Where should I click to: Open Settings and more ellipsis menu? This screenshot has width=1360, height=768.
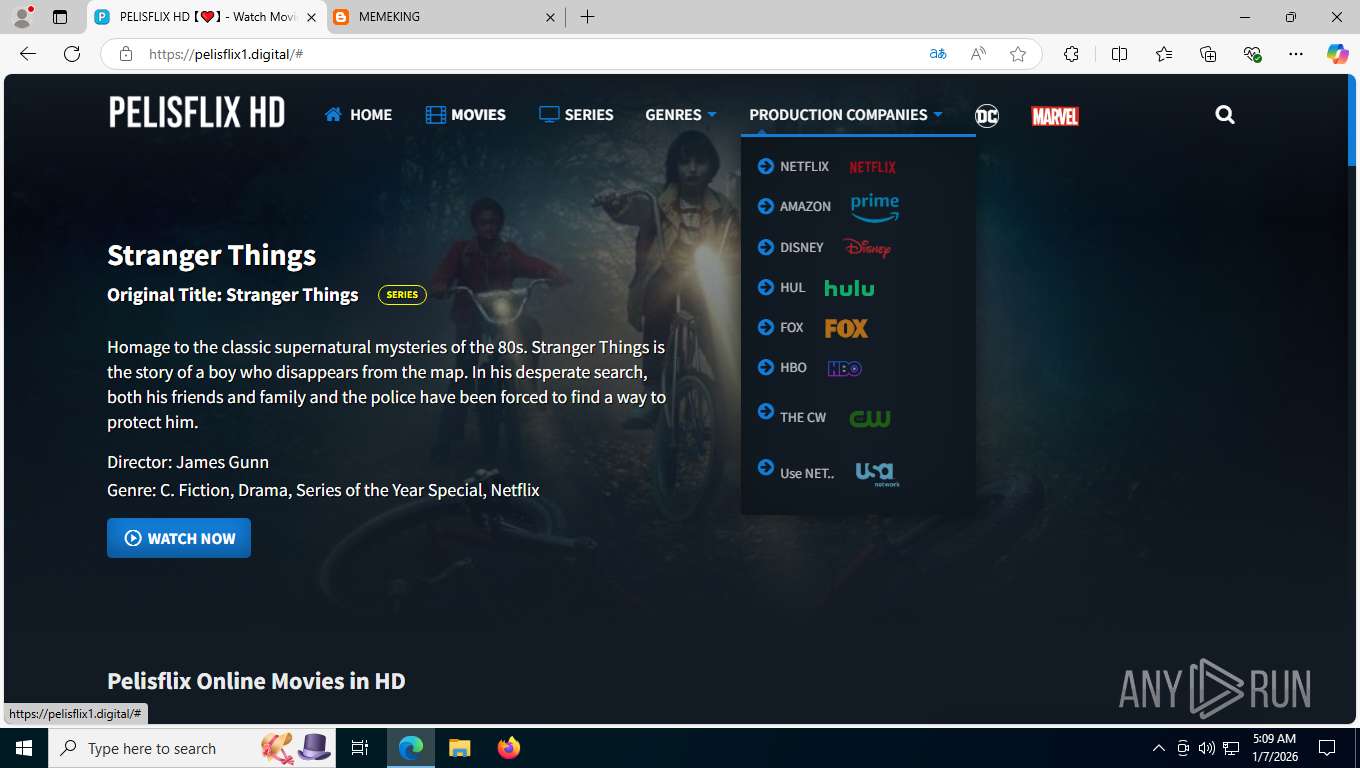1296,54
